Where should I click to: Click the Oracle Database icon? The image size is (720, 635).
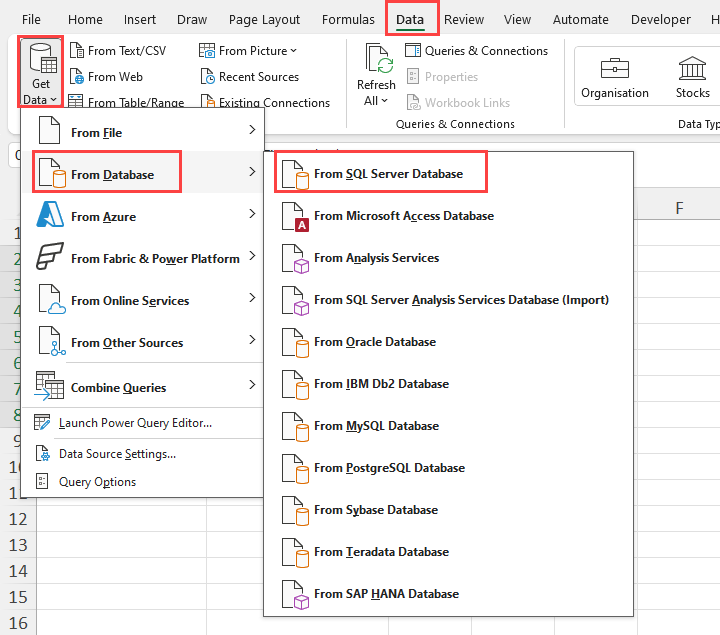[295, 343]
